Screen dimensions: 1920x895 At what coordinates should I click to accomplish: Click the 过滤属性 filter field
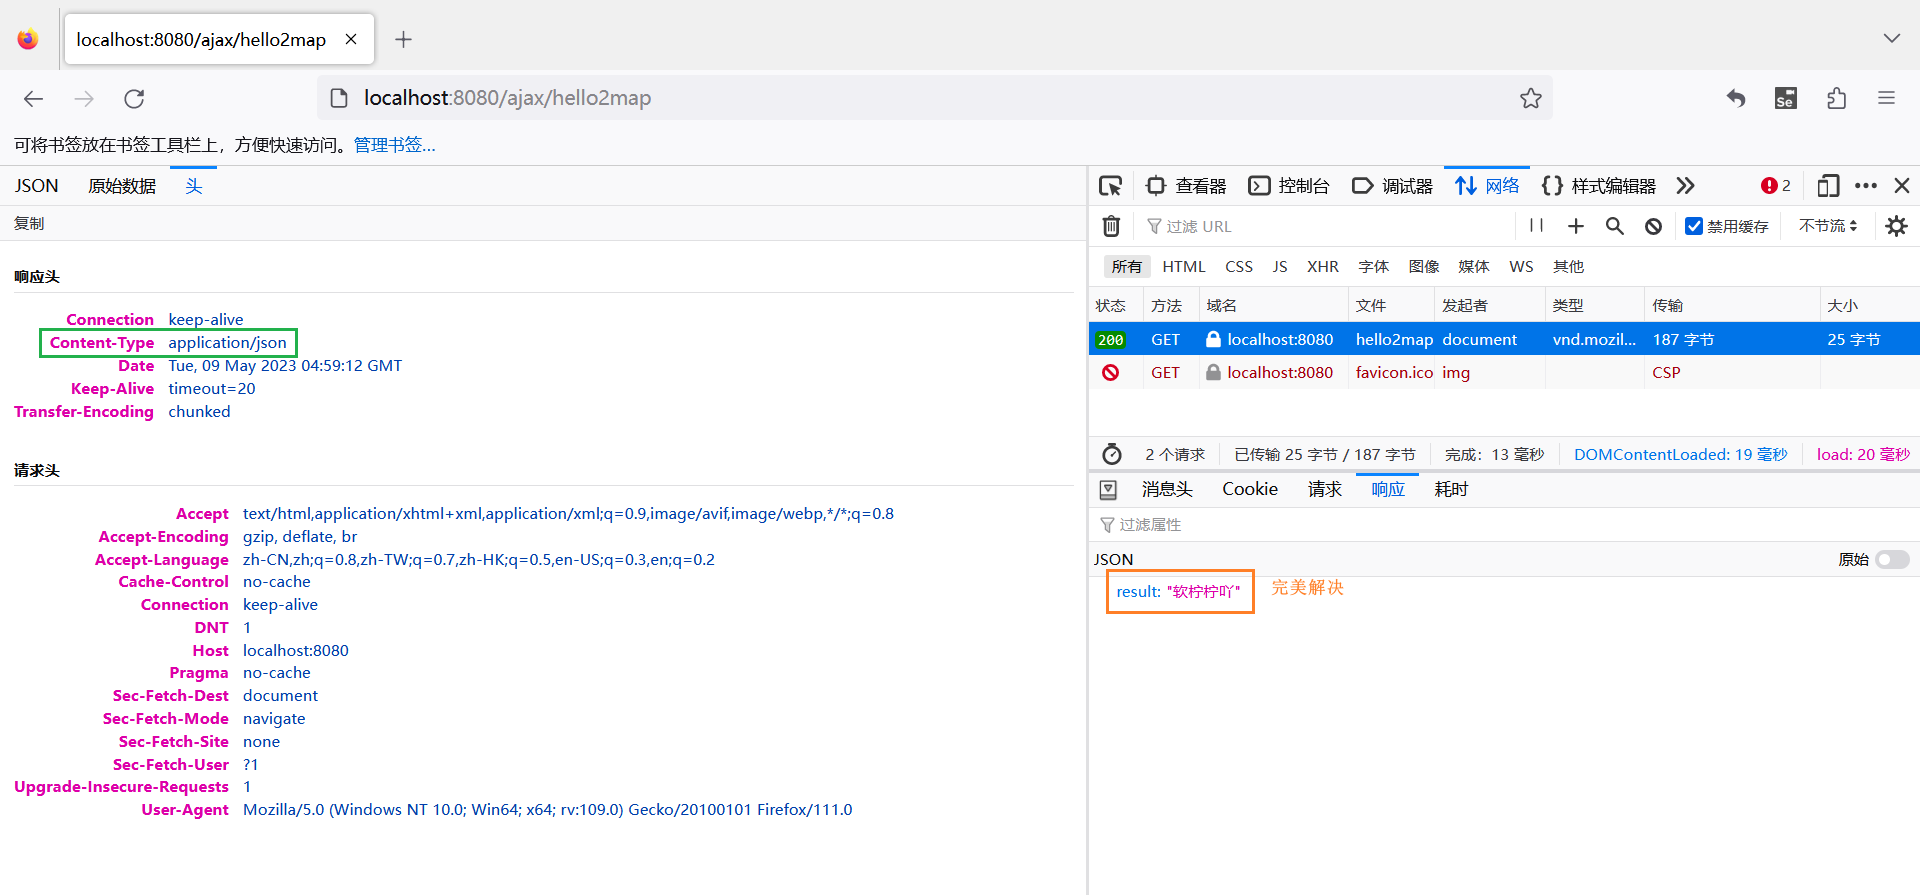point(1504,524)
